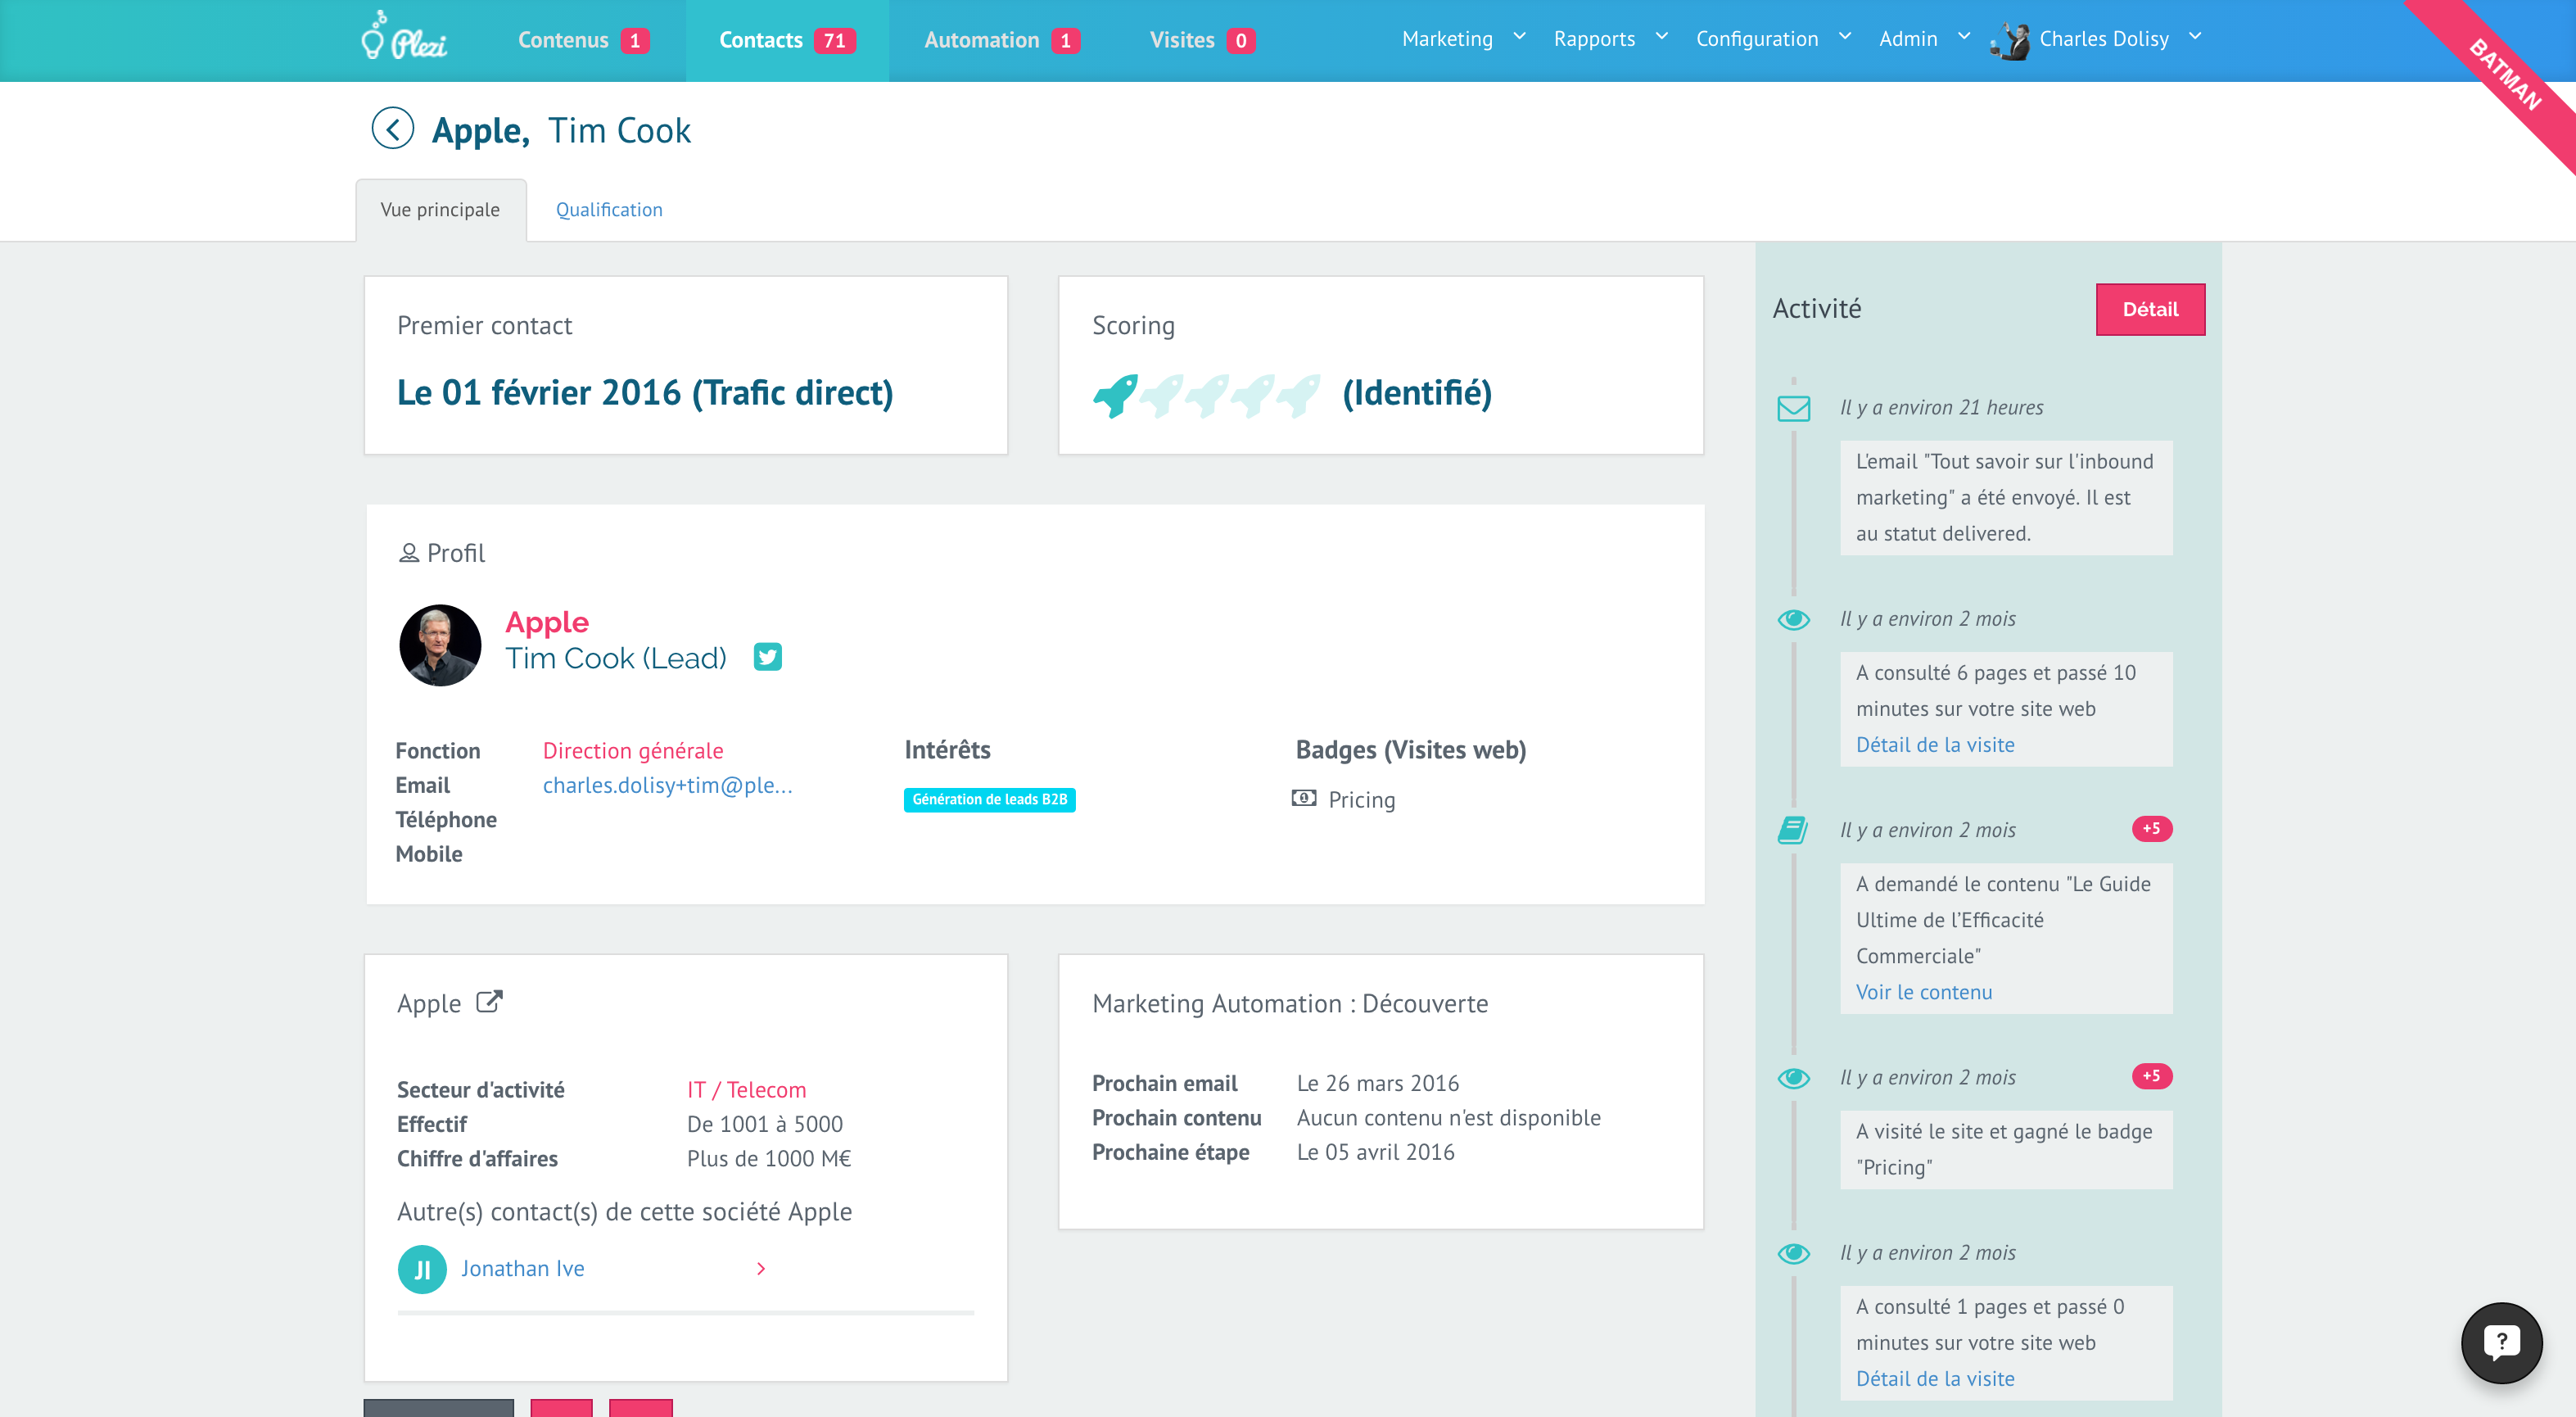Image resolution: width=2576 pixels, height=1417 pixels.
Task: Click 'Tim Cook (Lead)' name text
Action: click(x=616, y=658)
